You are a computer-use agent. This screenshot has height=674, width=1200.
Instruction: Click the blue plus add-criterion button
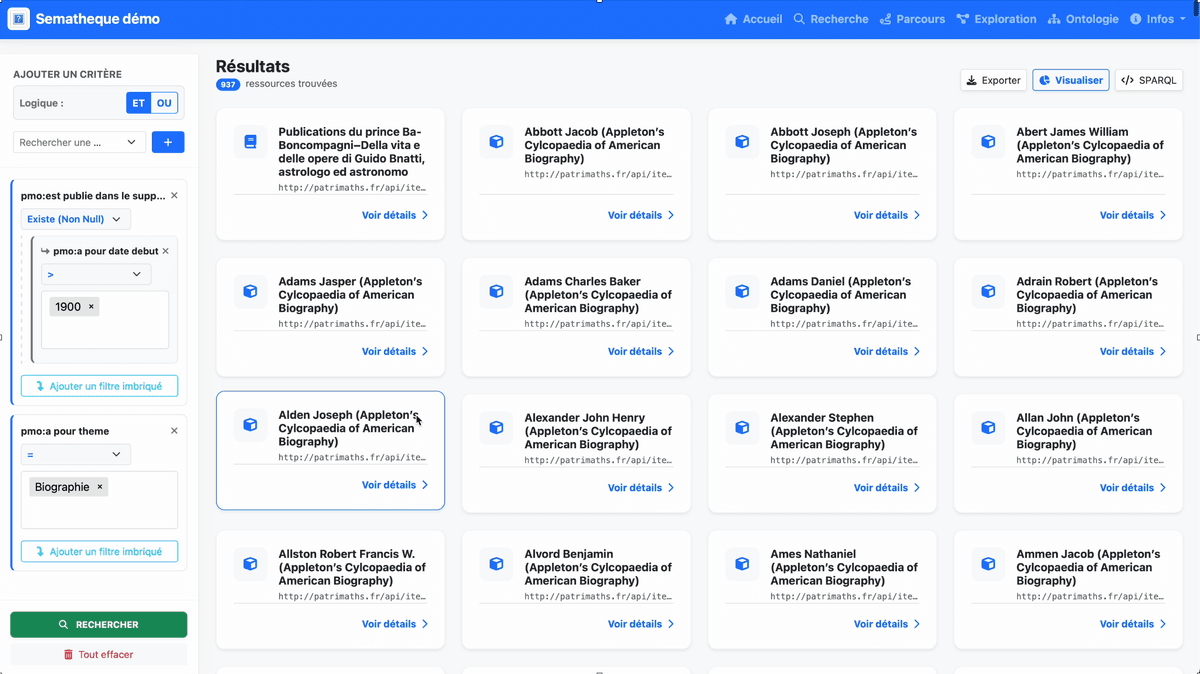point(168,142)
